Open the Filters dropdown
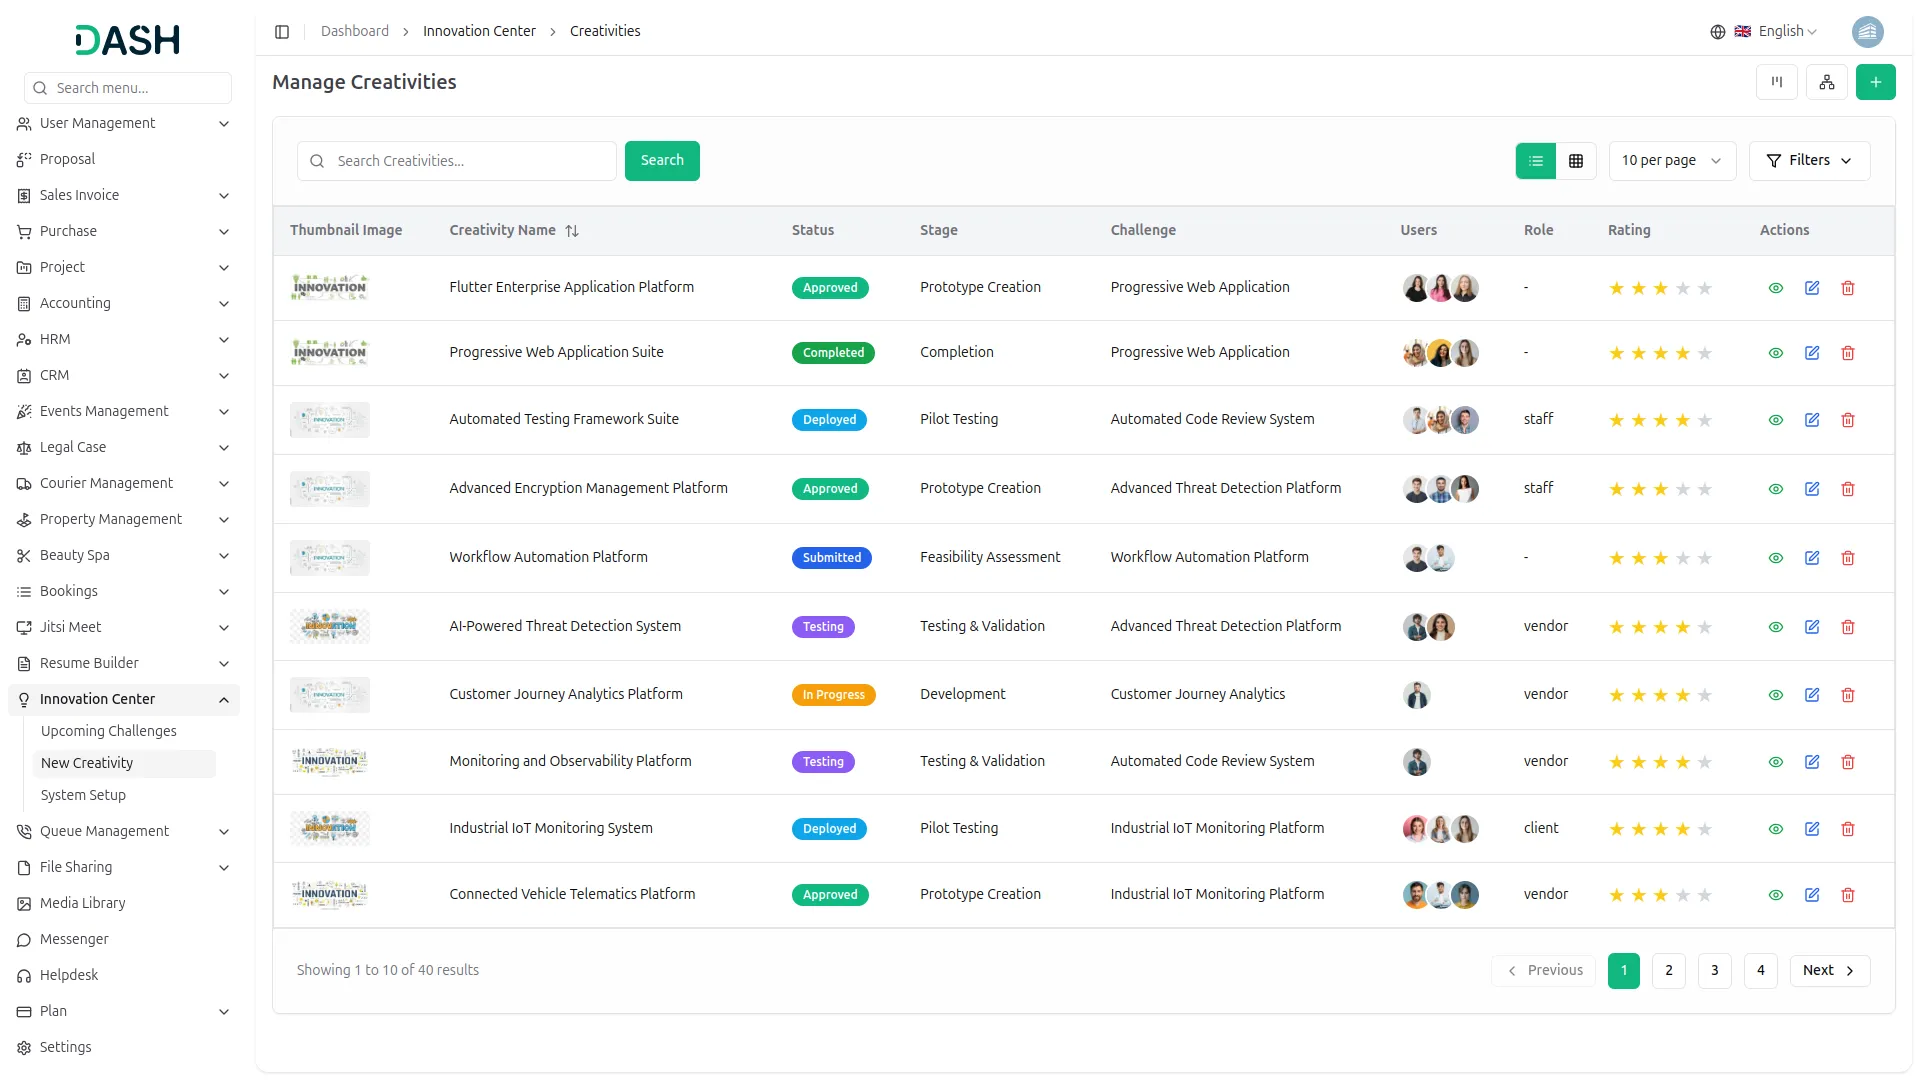 coord(1809,161)
